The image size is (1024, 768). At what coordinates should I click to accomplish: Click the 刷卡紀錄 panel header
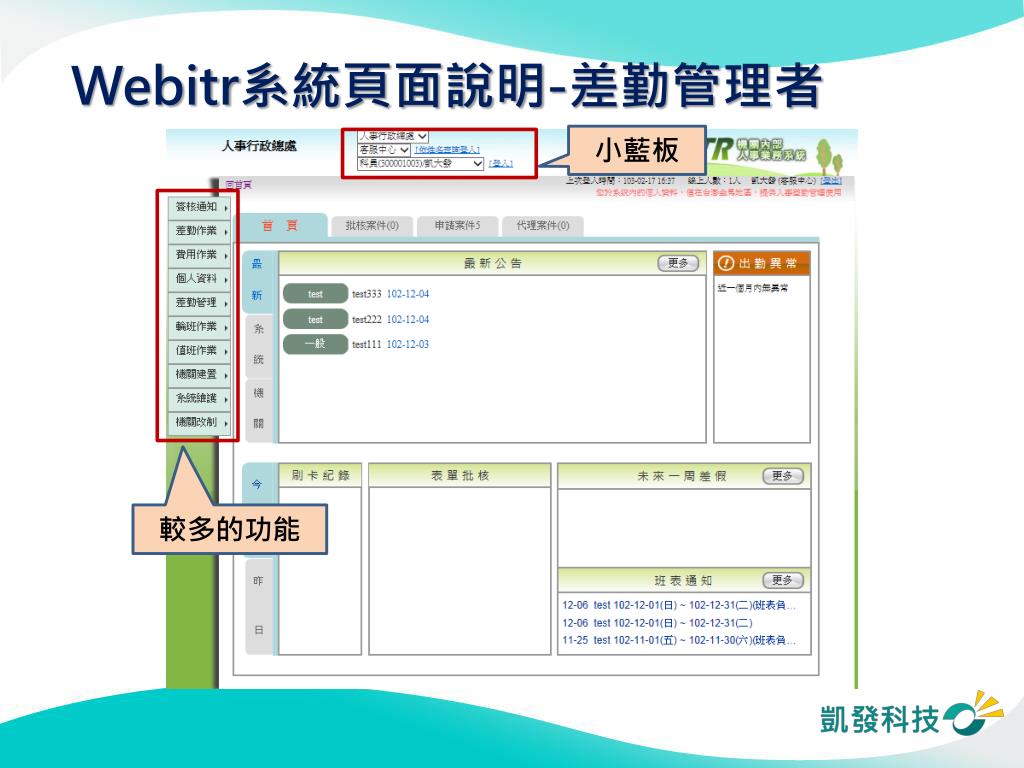click(x=320, y=475)
